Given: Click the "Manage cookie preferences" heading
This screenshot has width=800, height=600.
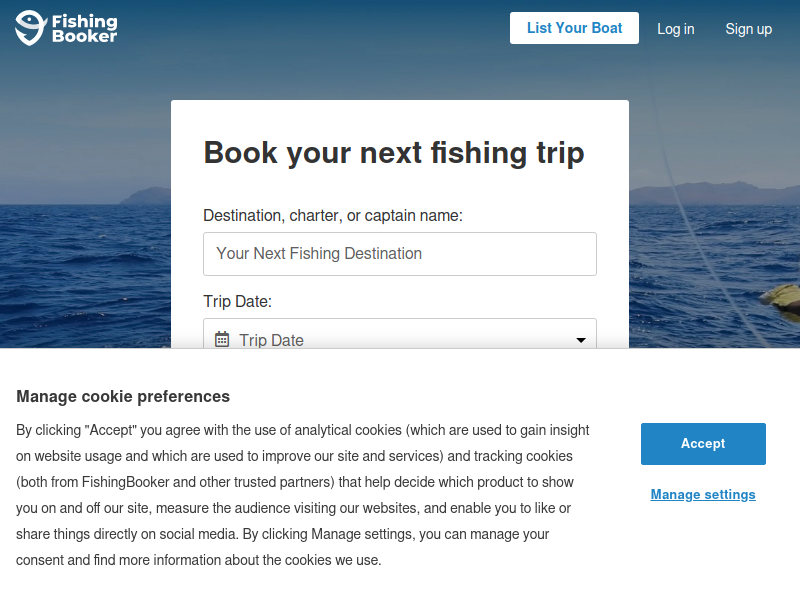Looking at the screenshot, I should (x=123, y=396).
